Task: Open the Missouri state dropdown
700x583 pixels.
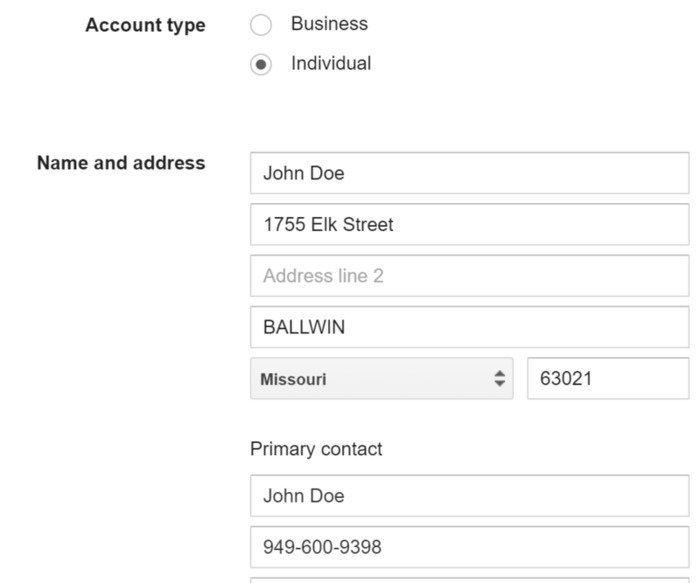Action: (381, 379)
